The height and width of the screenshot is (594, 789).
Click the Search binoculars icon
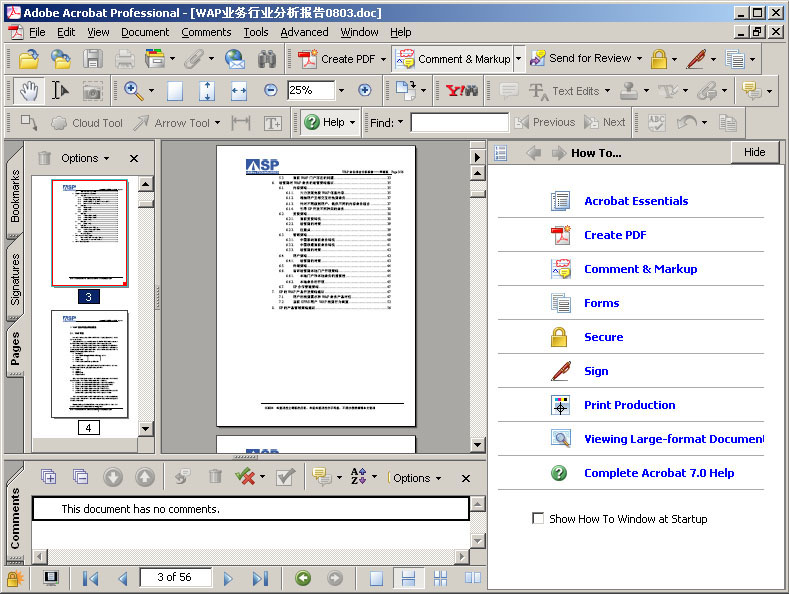pyautogui.click(x=267, y=59)
